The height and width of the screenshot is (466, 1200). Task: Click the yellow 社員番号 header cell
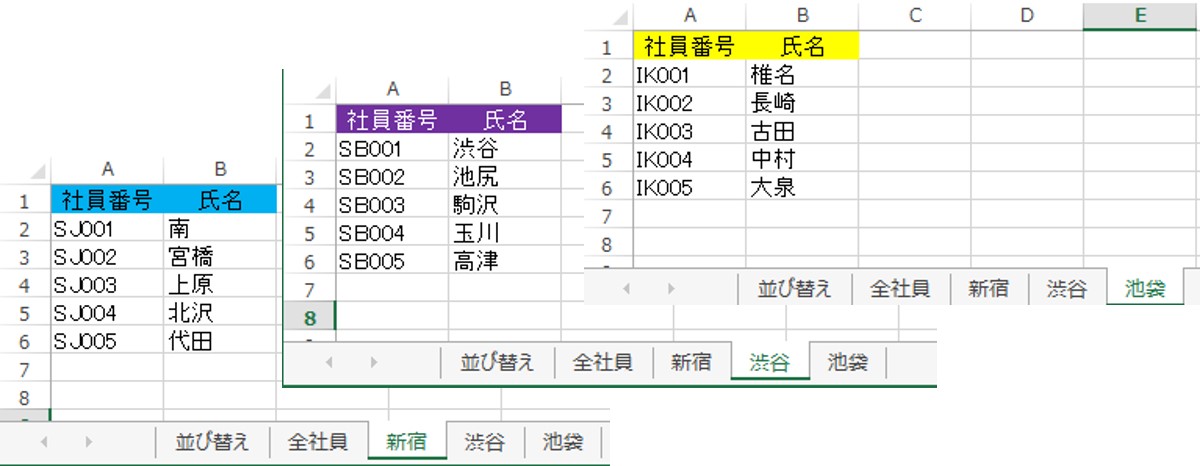tap(690, 46)
